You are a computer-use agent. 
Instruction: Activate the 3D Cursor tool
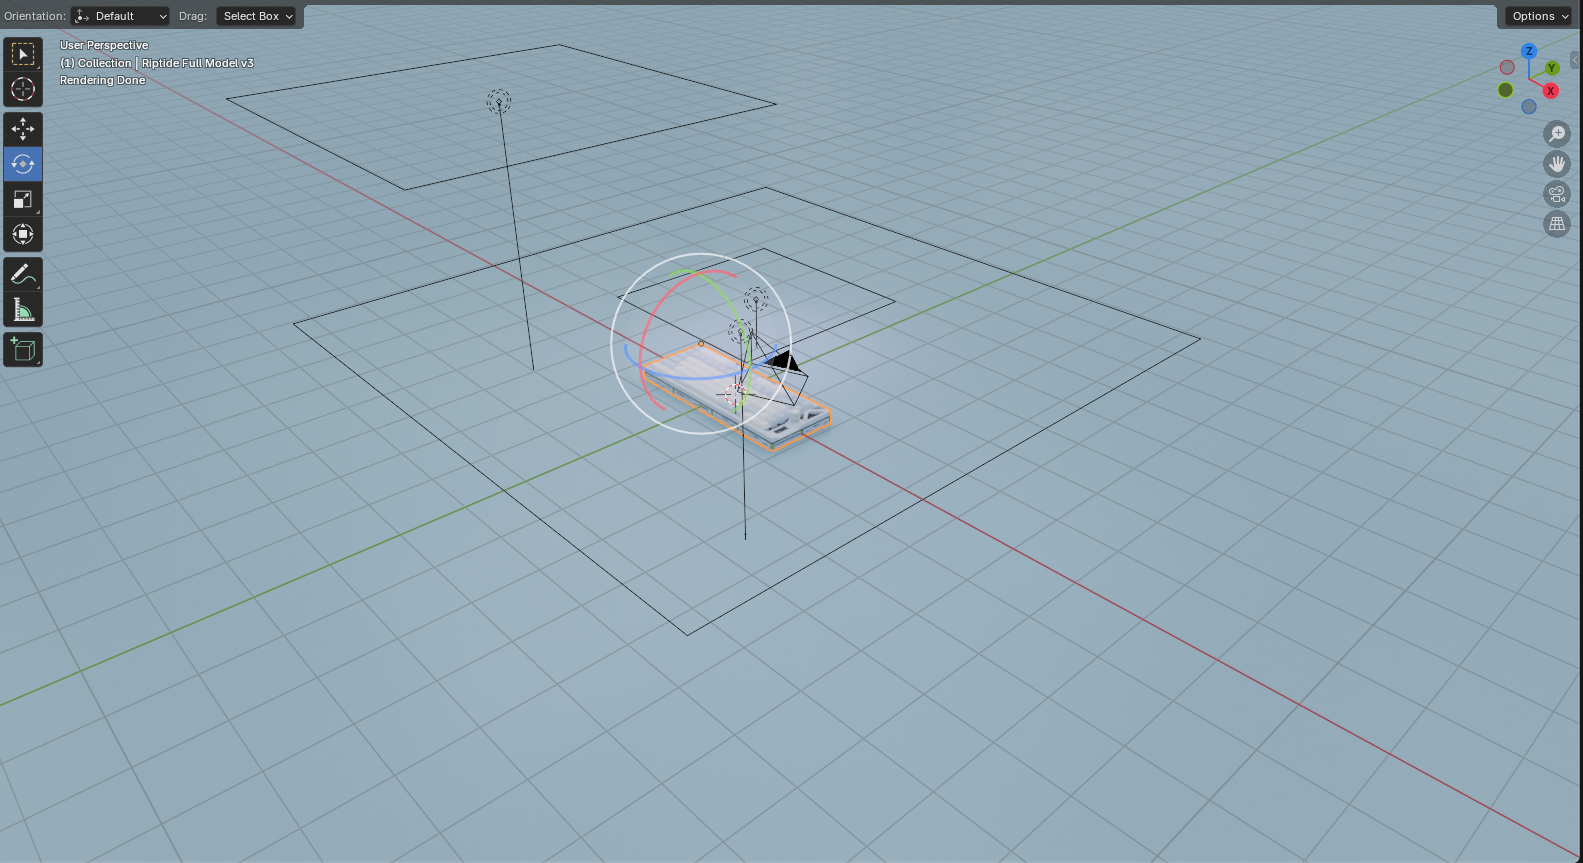point(22,89)
